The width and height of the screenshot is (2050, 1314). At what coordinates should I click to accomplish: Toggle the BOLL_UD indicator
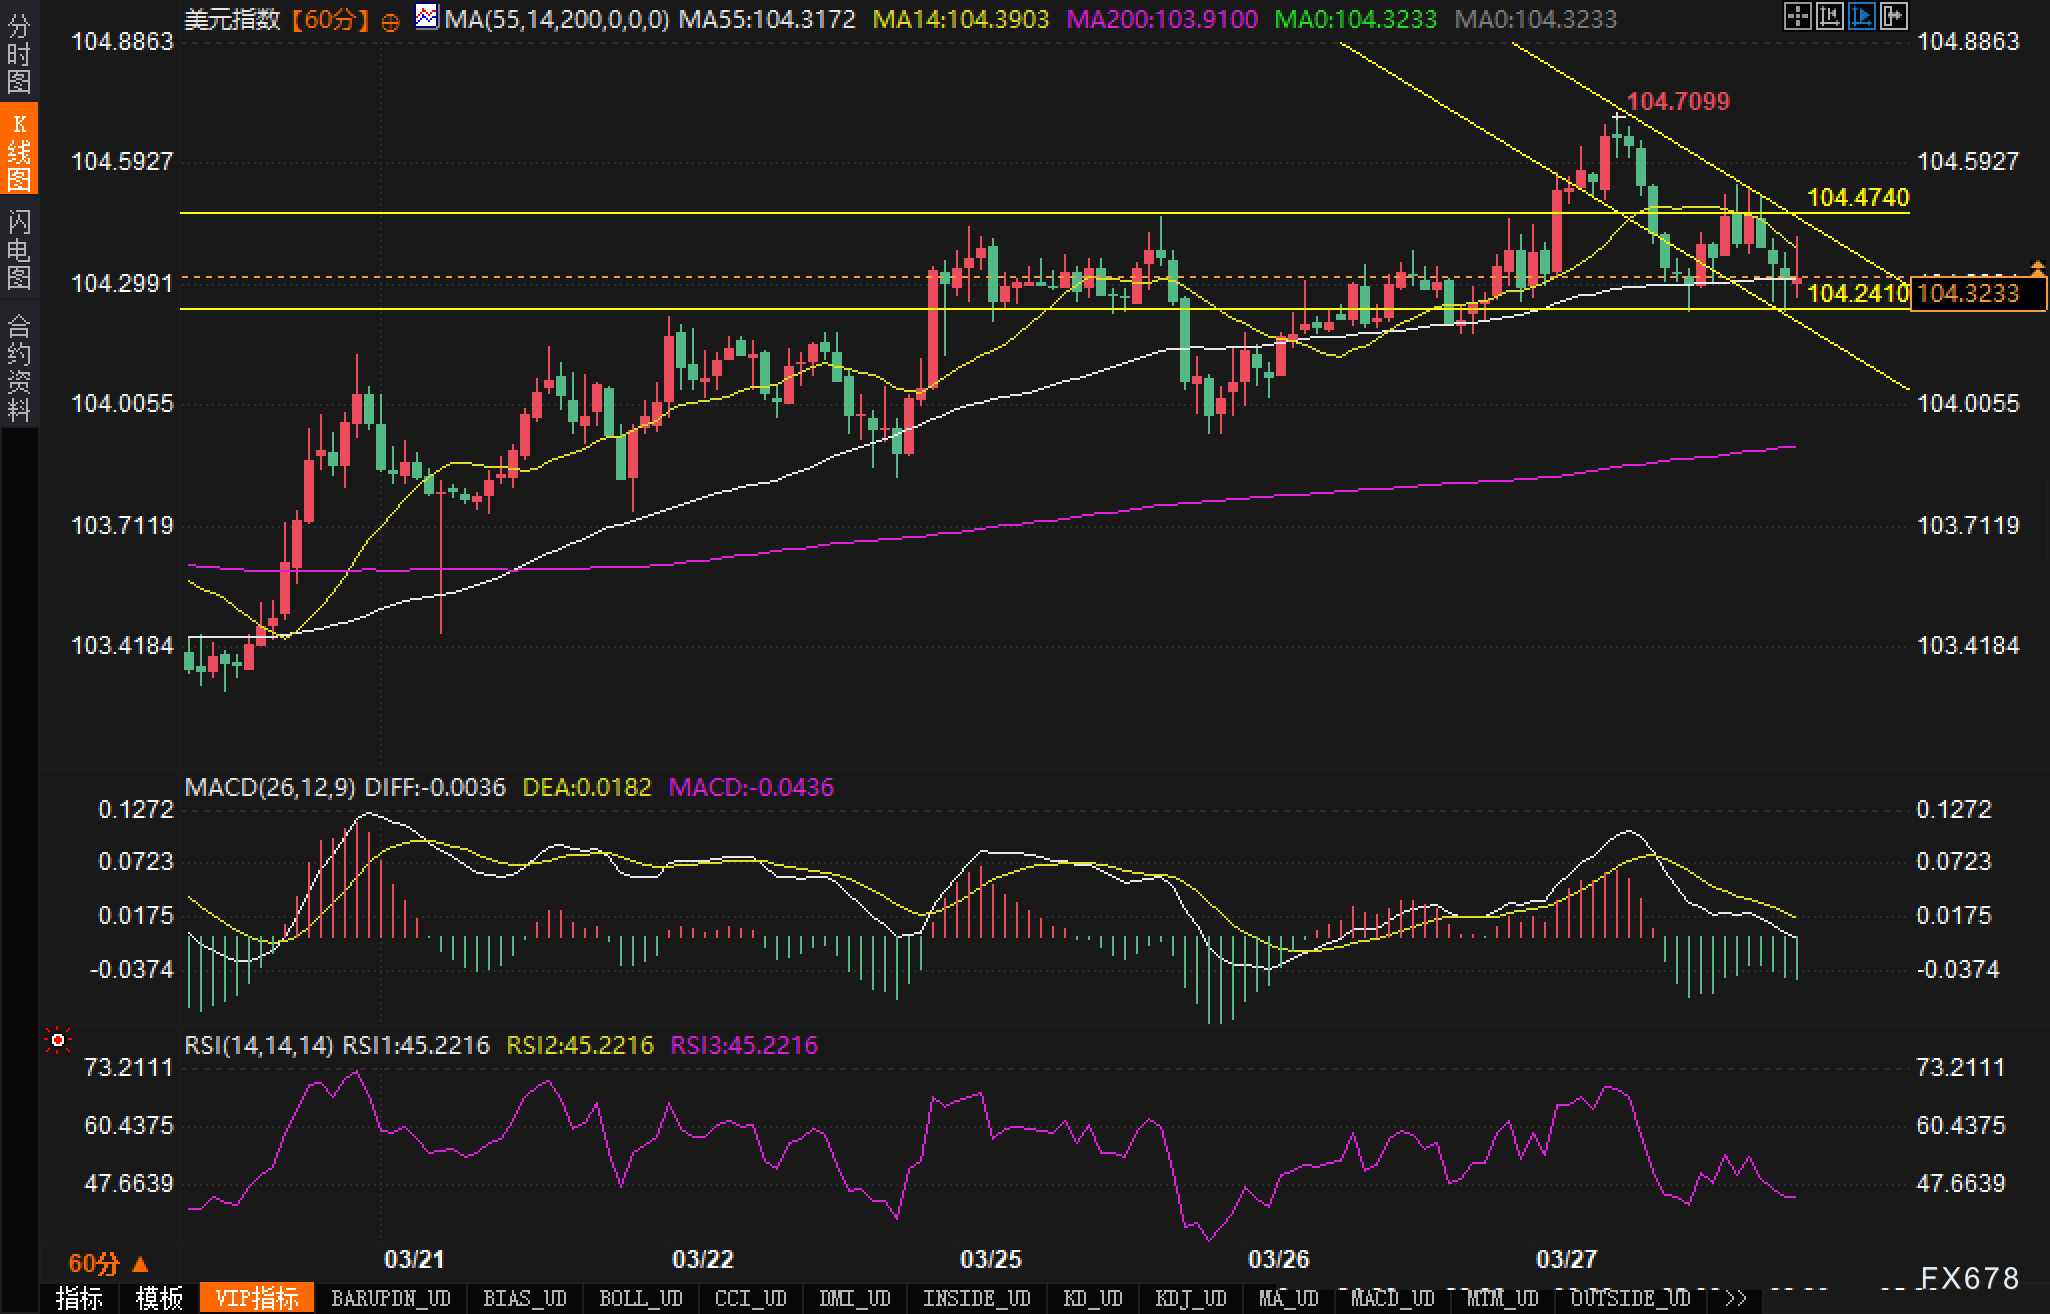pos(640,1298)
